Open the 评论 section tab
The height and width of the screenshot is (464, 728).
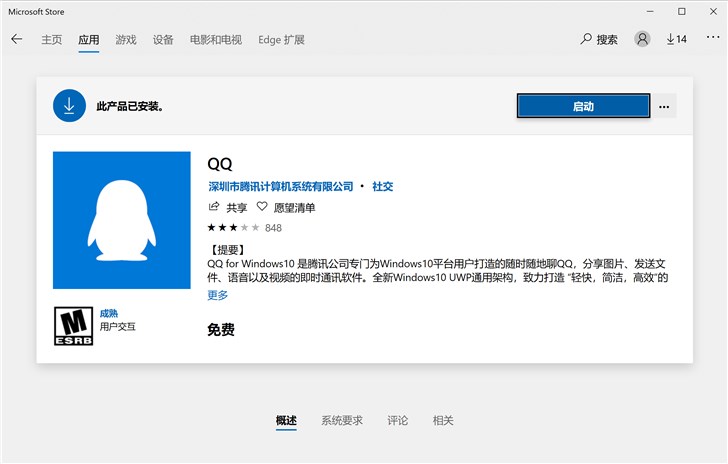pyautogui.click(x=398, y=420)
